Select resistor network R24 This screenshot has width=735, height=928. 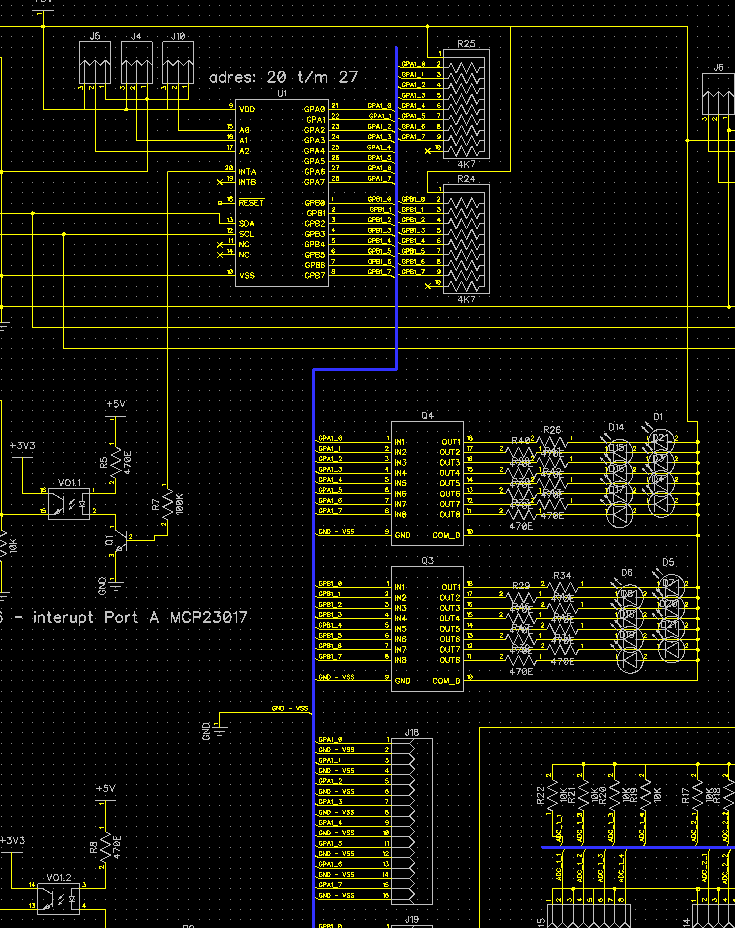[466, 239]
